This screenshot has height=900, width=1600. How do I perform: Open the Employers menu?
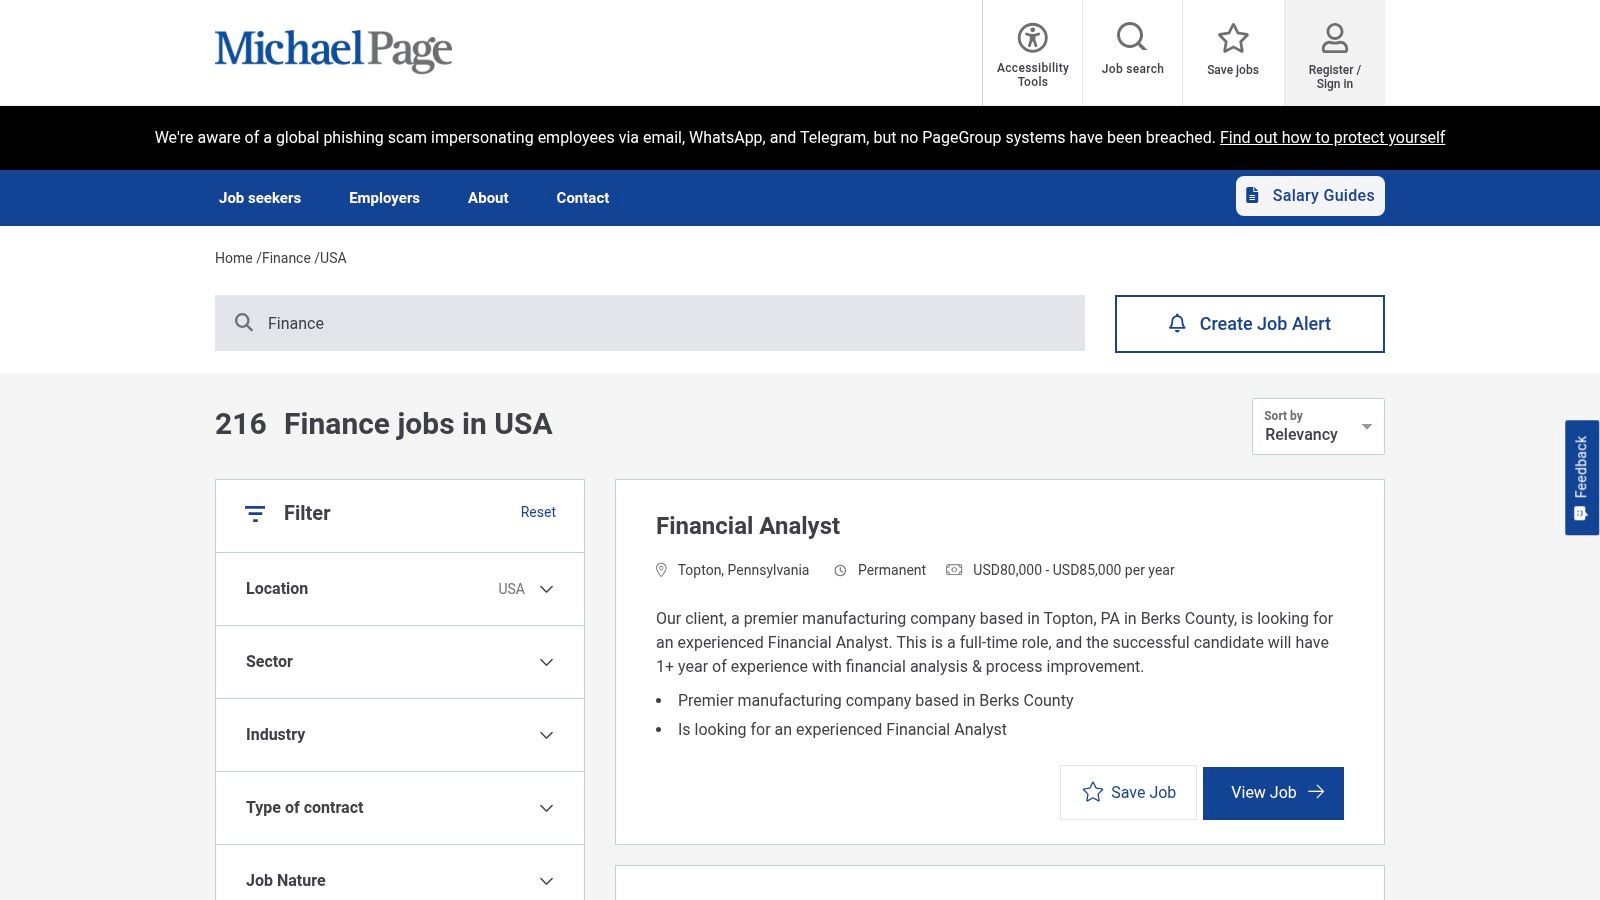pos(384,198)
